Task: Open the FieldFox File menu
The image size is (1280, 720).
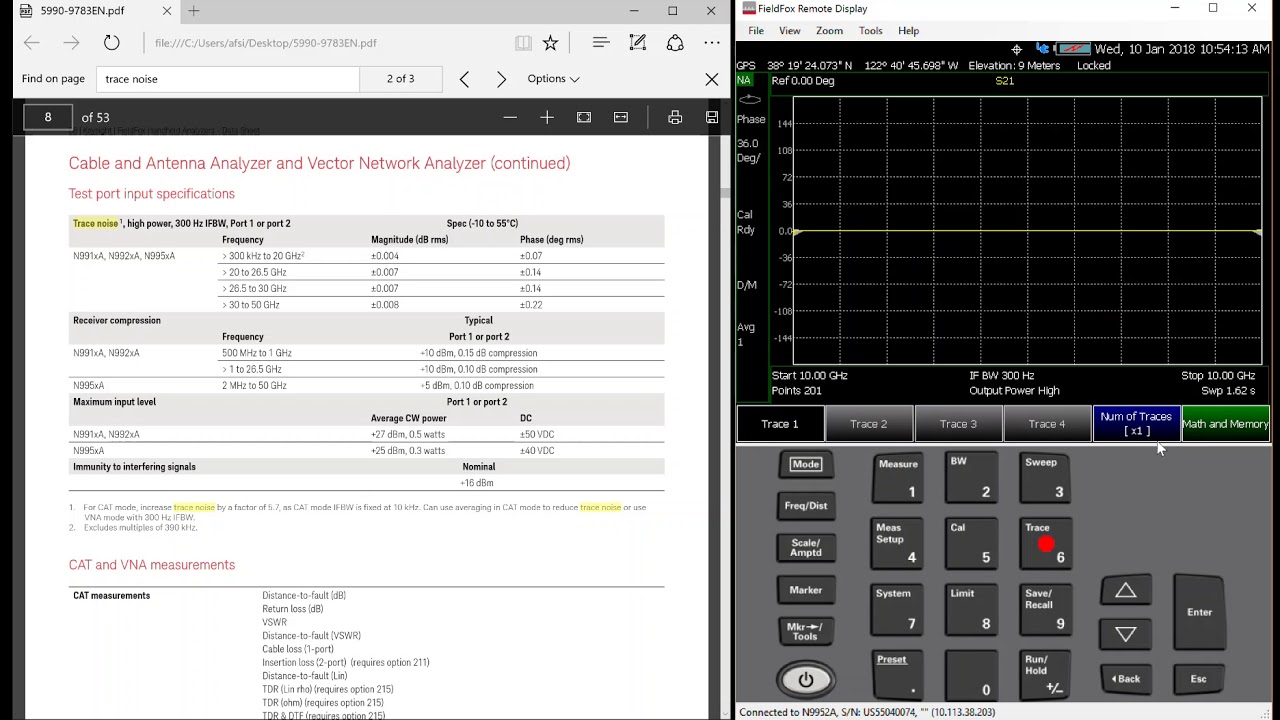Action: tap(756, 31)
